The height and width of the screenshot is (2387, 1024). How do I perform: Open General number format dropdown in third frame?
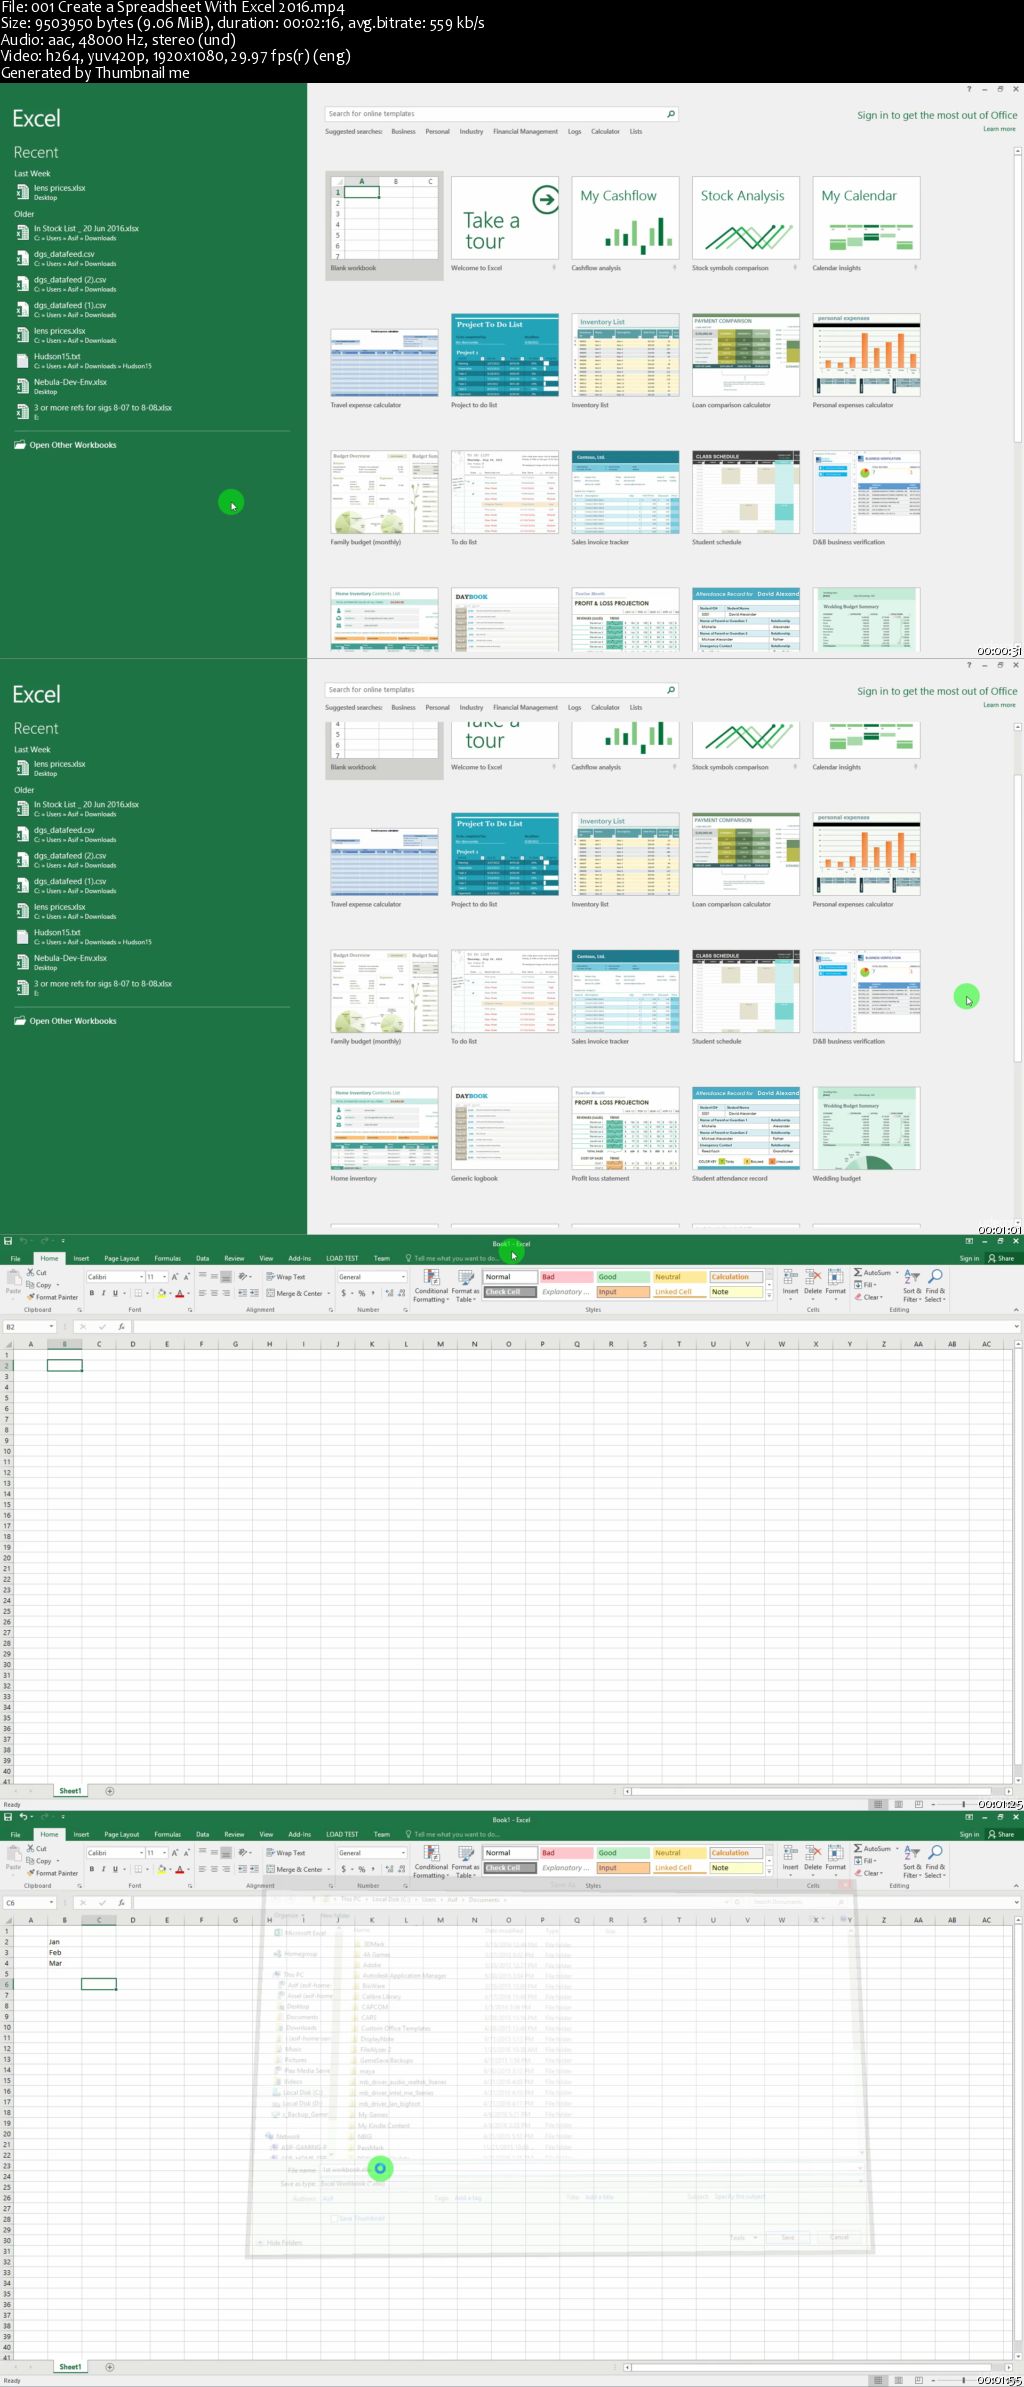click(x=403, y=1277)
